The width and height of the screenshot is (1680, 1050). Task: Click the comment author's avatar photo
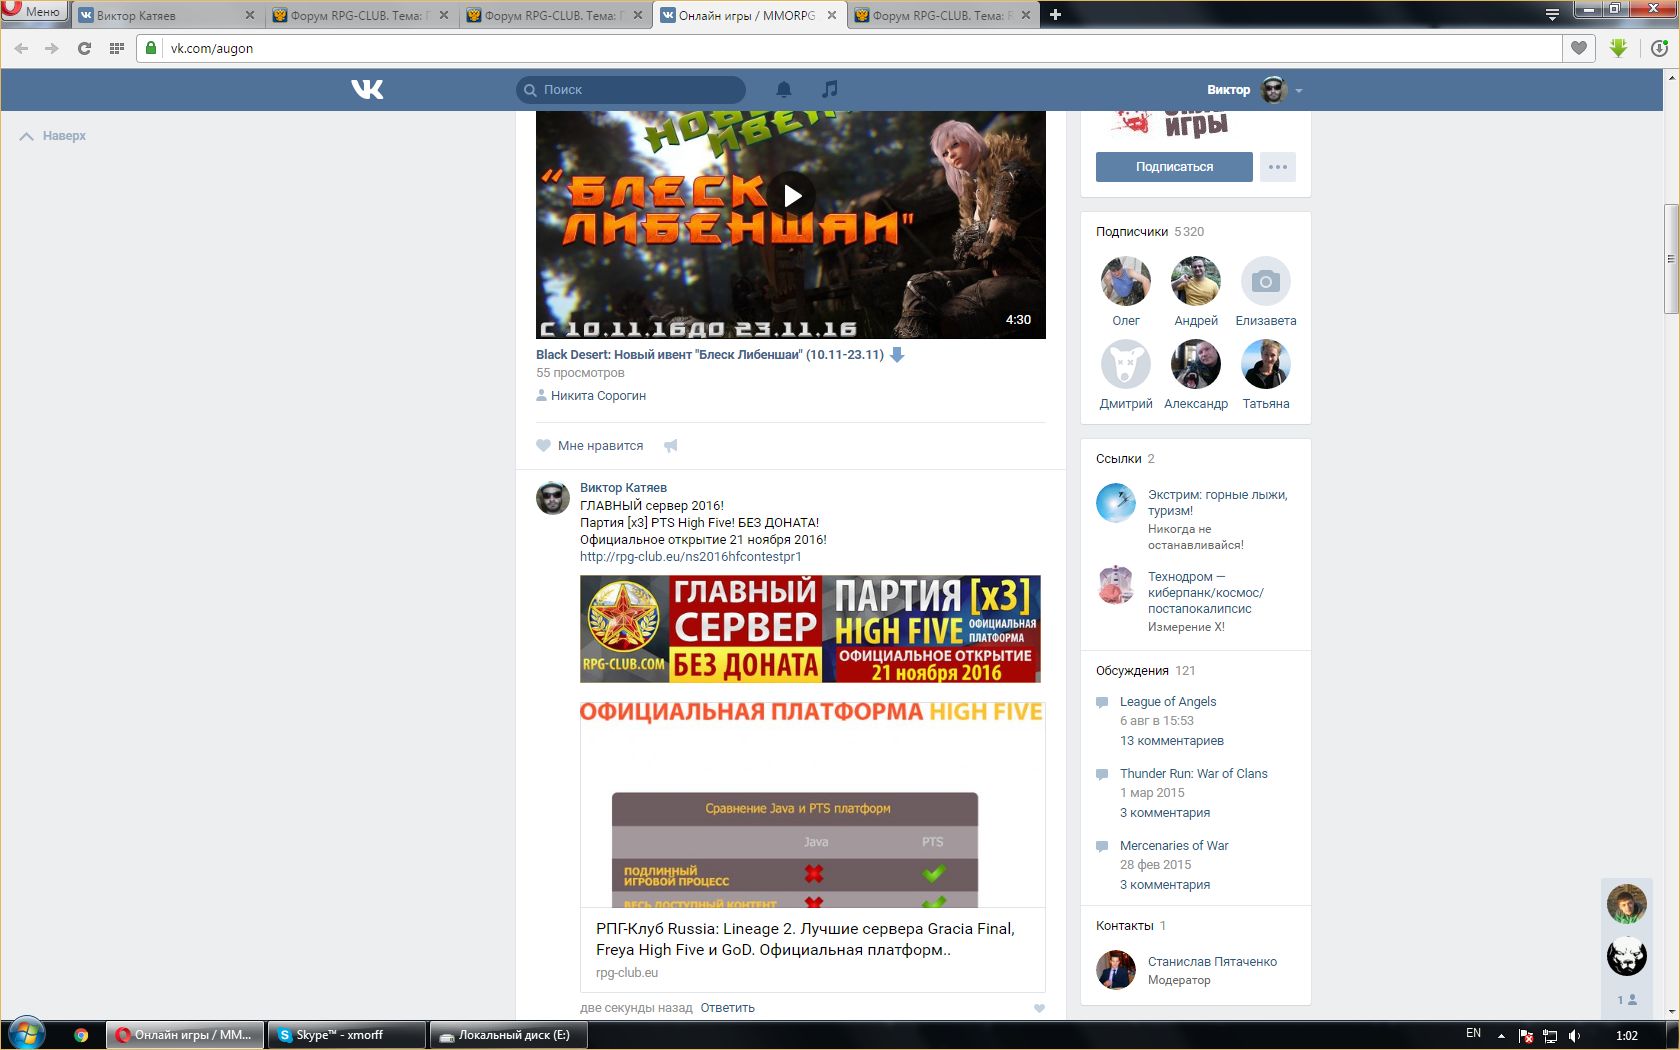tap(553, 498)
